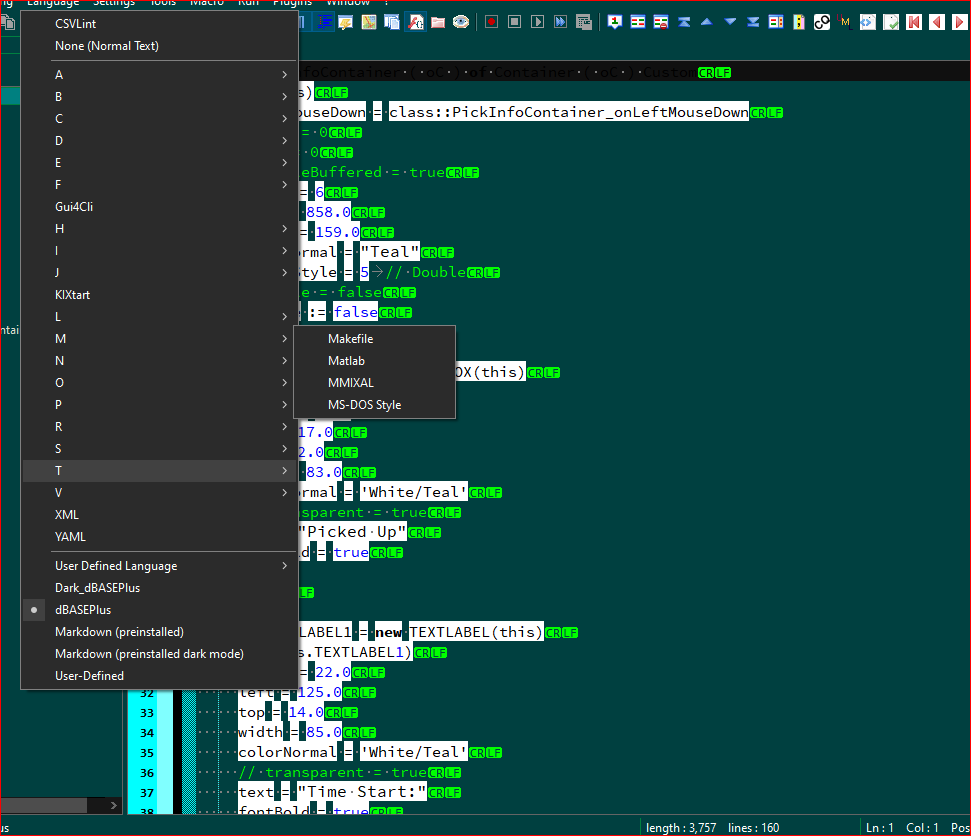Open Folder as Workspace icon

point(438,22)
